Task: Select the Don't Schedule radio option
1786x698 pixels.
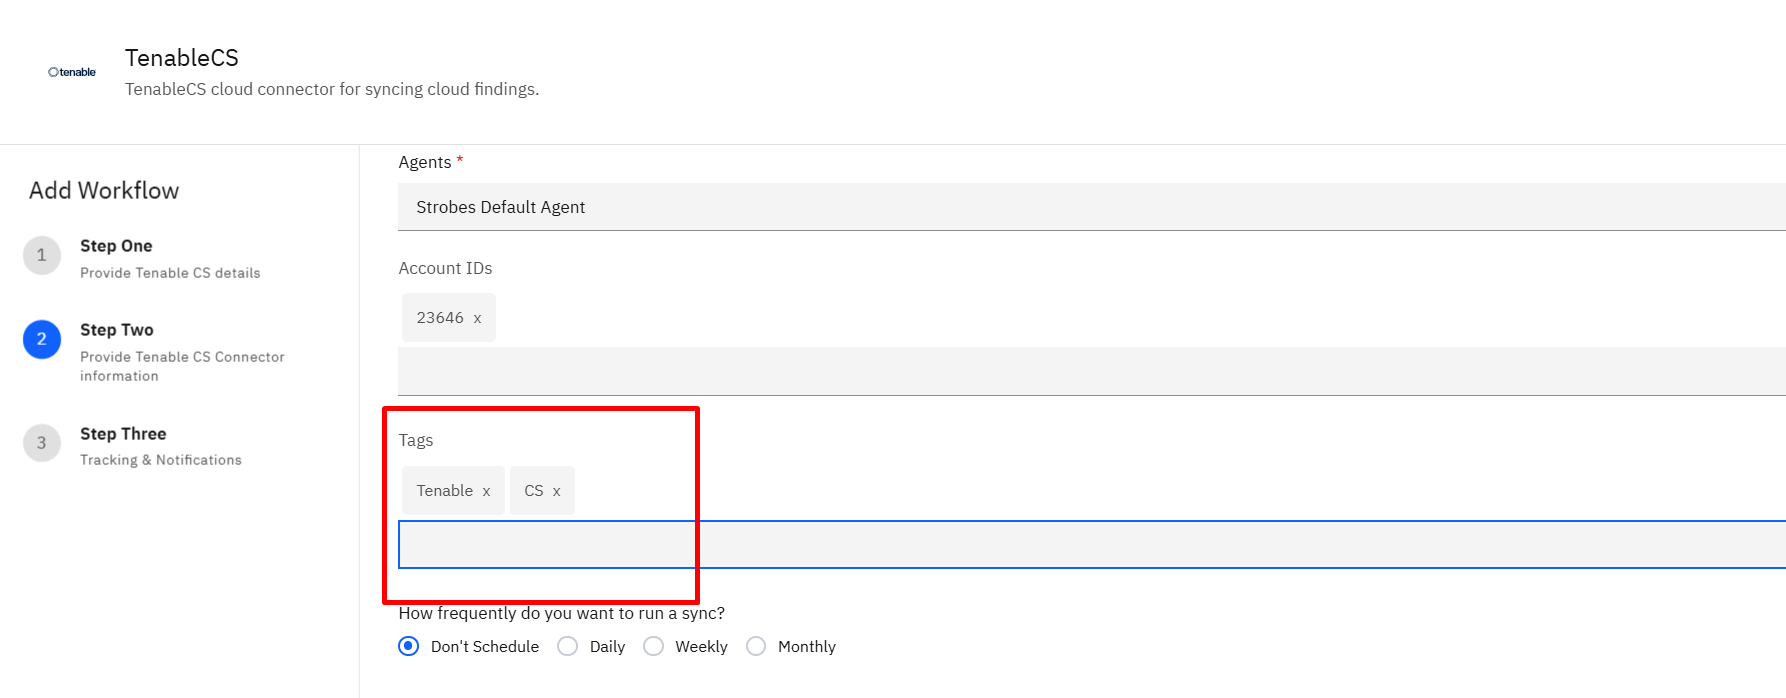Action: pos(408,646)
